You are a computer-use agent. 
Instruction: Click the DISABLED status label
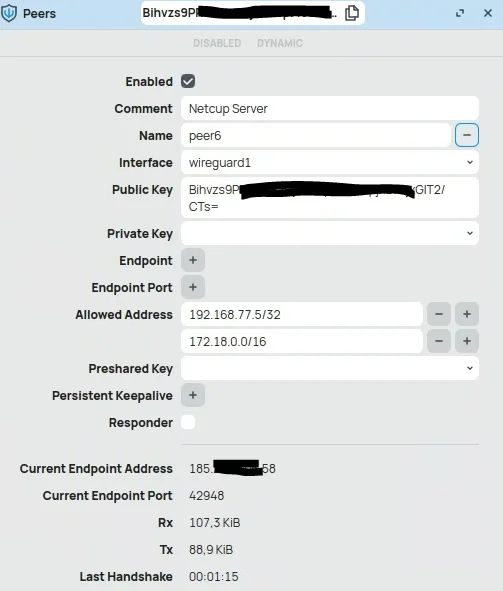click(217, 43)
